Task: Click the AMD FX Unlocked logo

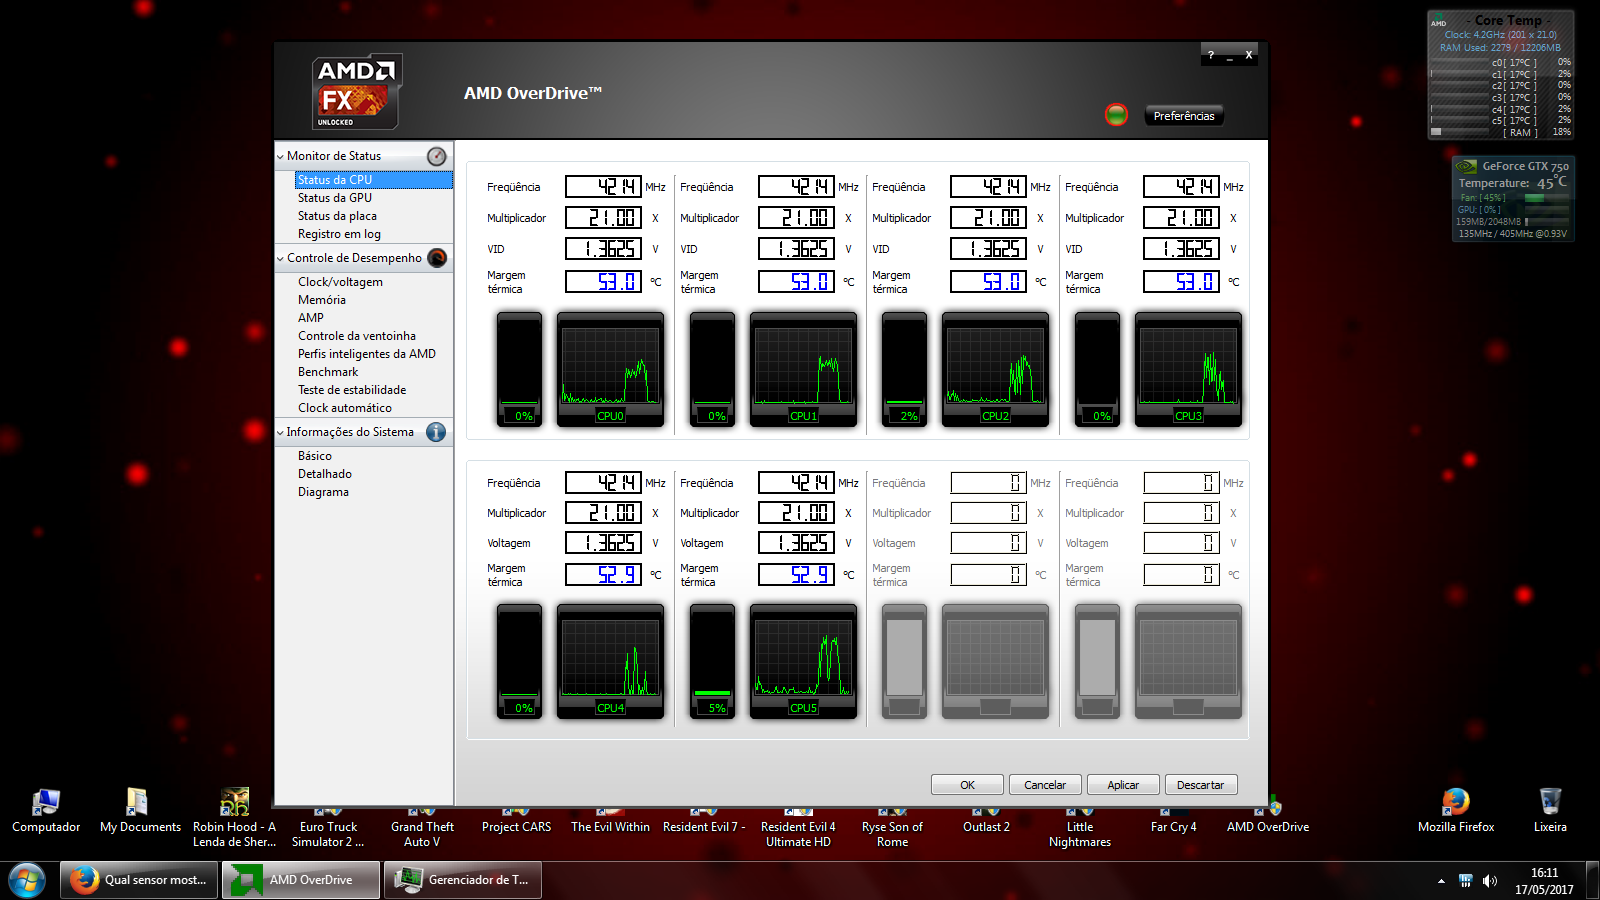Action: click(357, 92)
